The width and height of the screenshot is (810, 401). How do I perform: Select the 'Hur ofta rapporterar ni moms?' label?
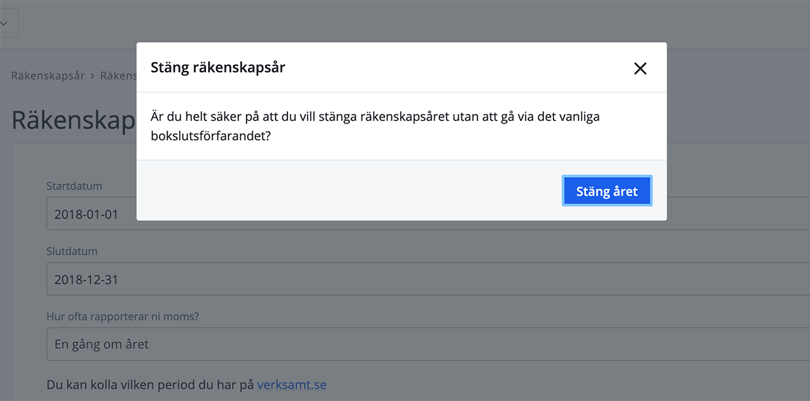click(x=123, y=316)
